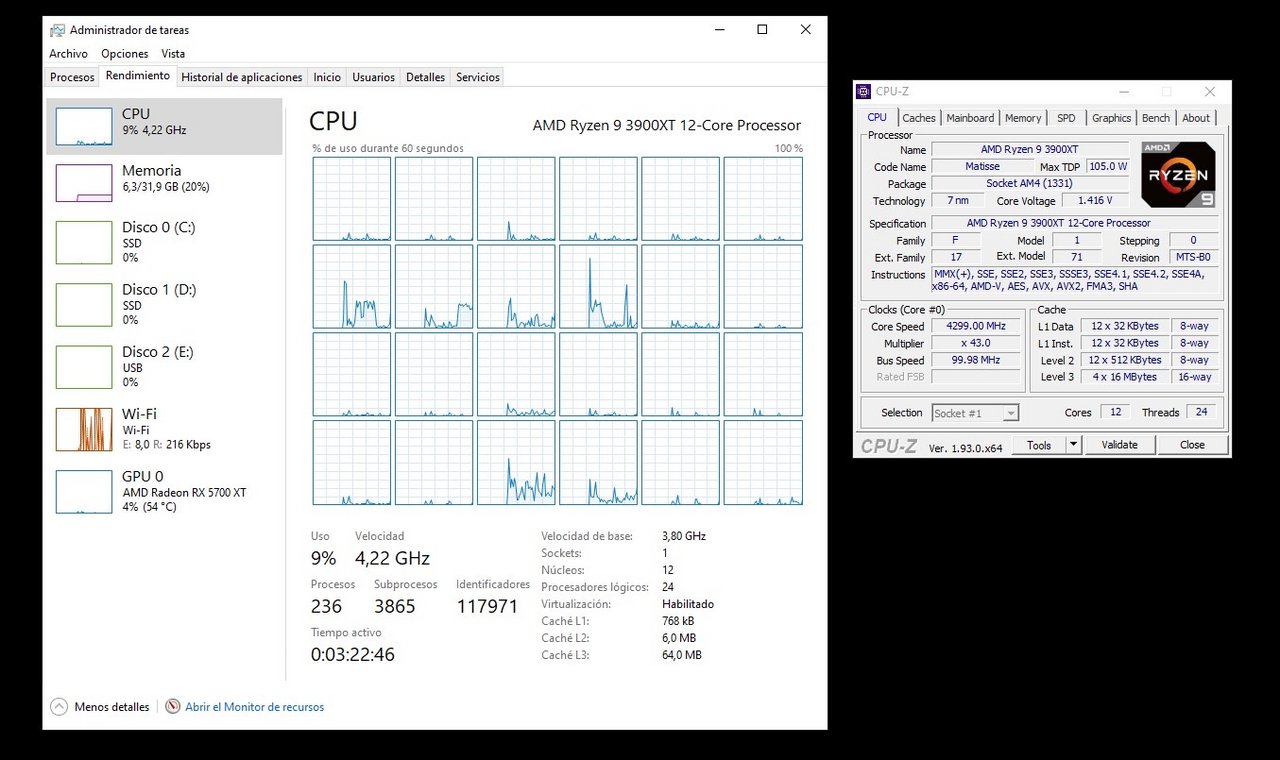The height and width of the screenshot is (760, 1280).
Task: Click the Close button in CPU-Z
Action: point(1192,445)
